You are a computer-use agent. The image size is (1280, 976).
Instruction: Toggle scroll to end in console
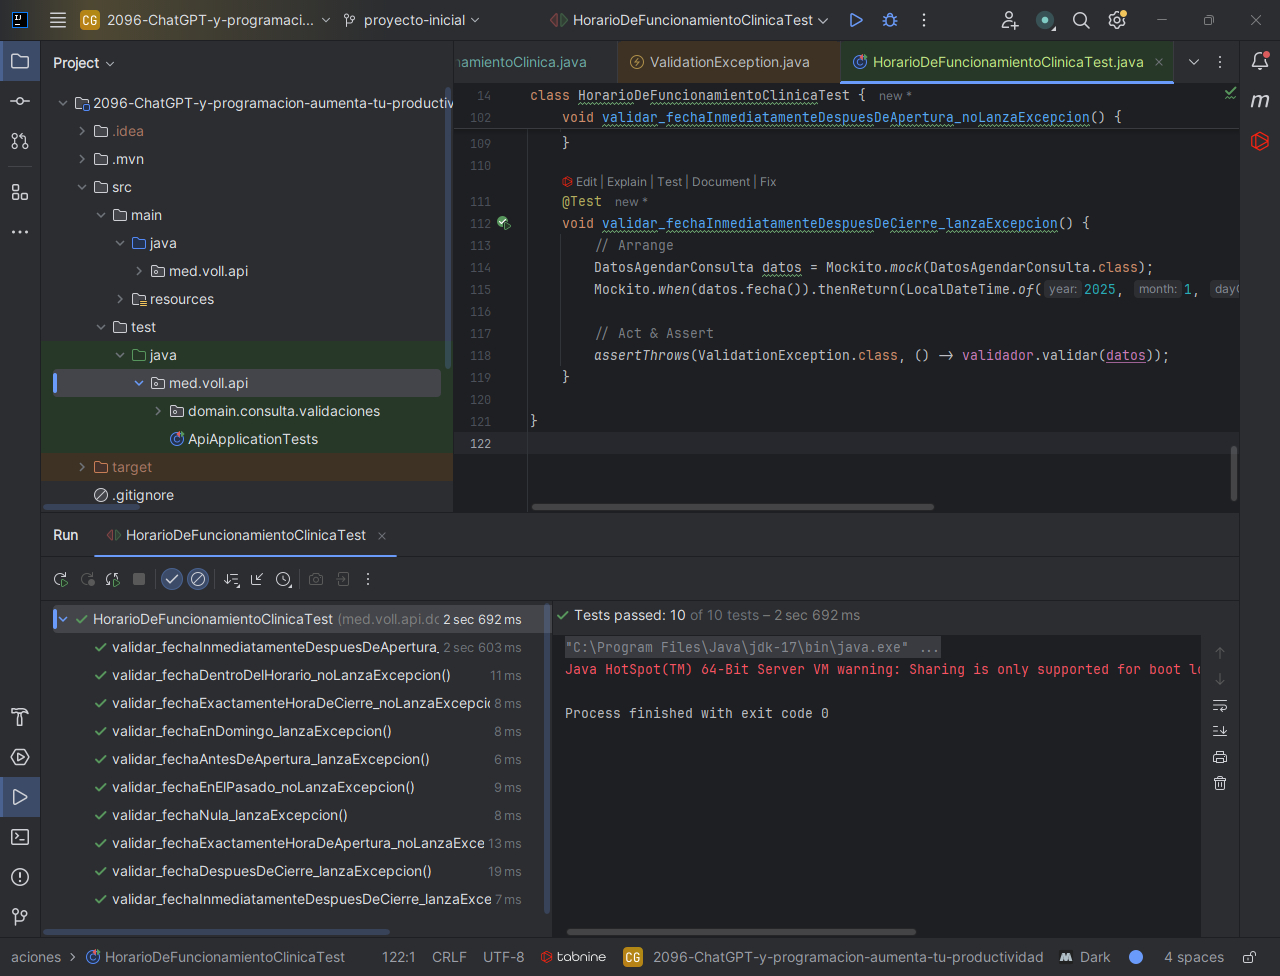[x=1220, y=731]
